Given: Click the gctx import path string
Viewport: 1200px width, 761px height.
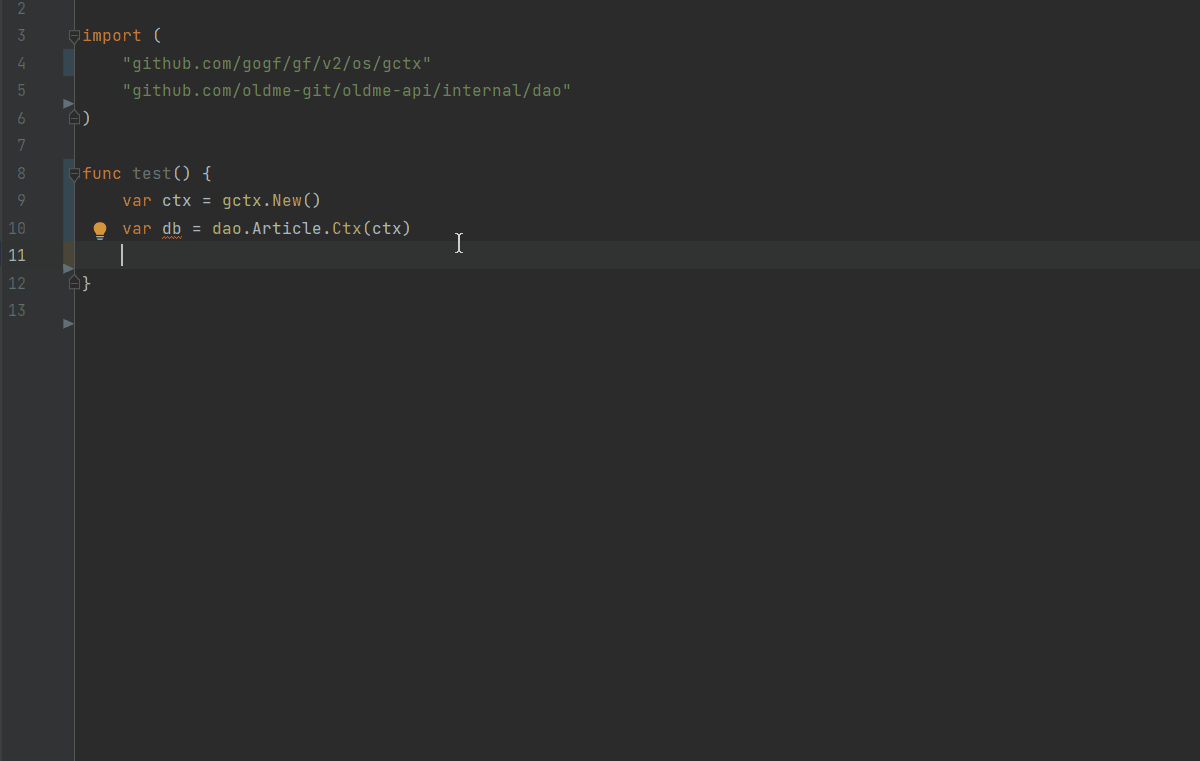Looking at the screenshot, I should tap(276, 63).
